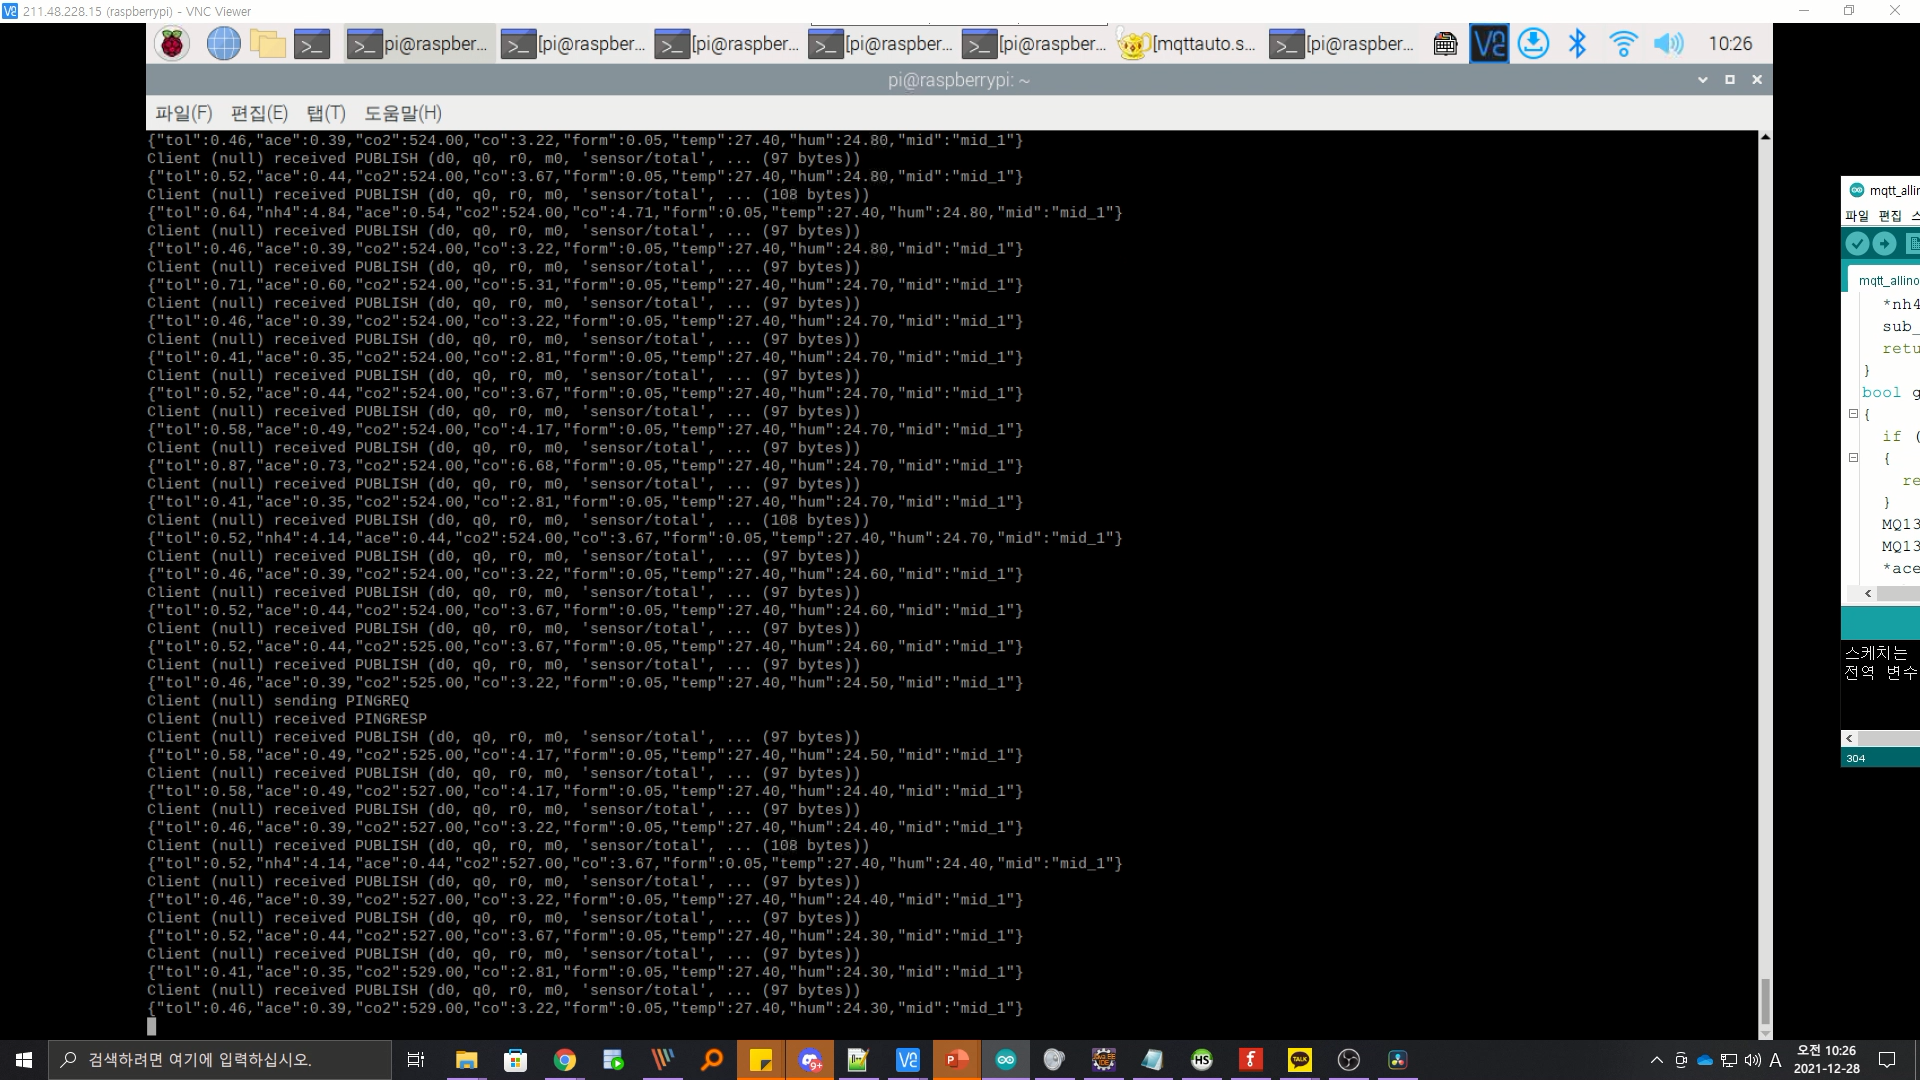
Task: Open the 편집(E) menu in terminal
Action: click(x=259, y=113)
